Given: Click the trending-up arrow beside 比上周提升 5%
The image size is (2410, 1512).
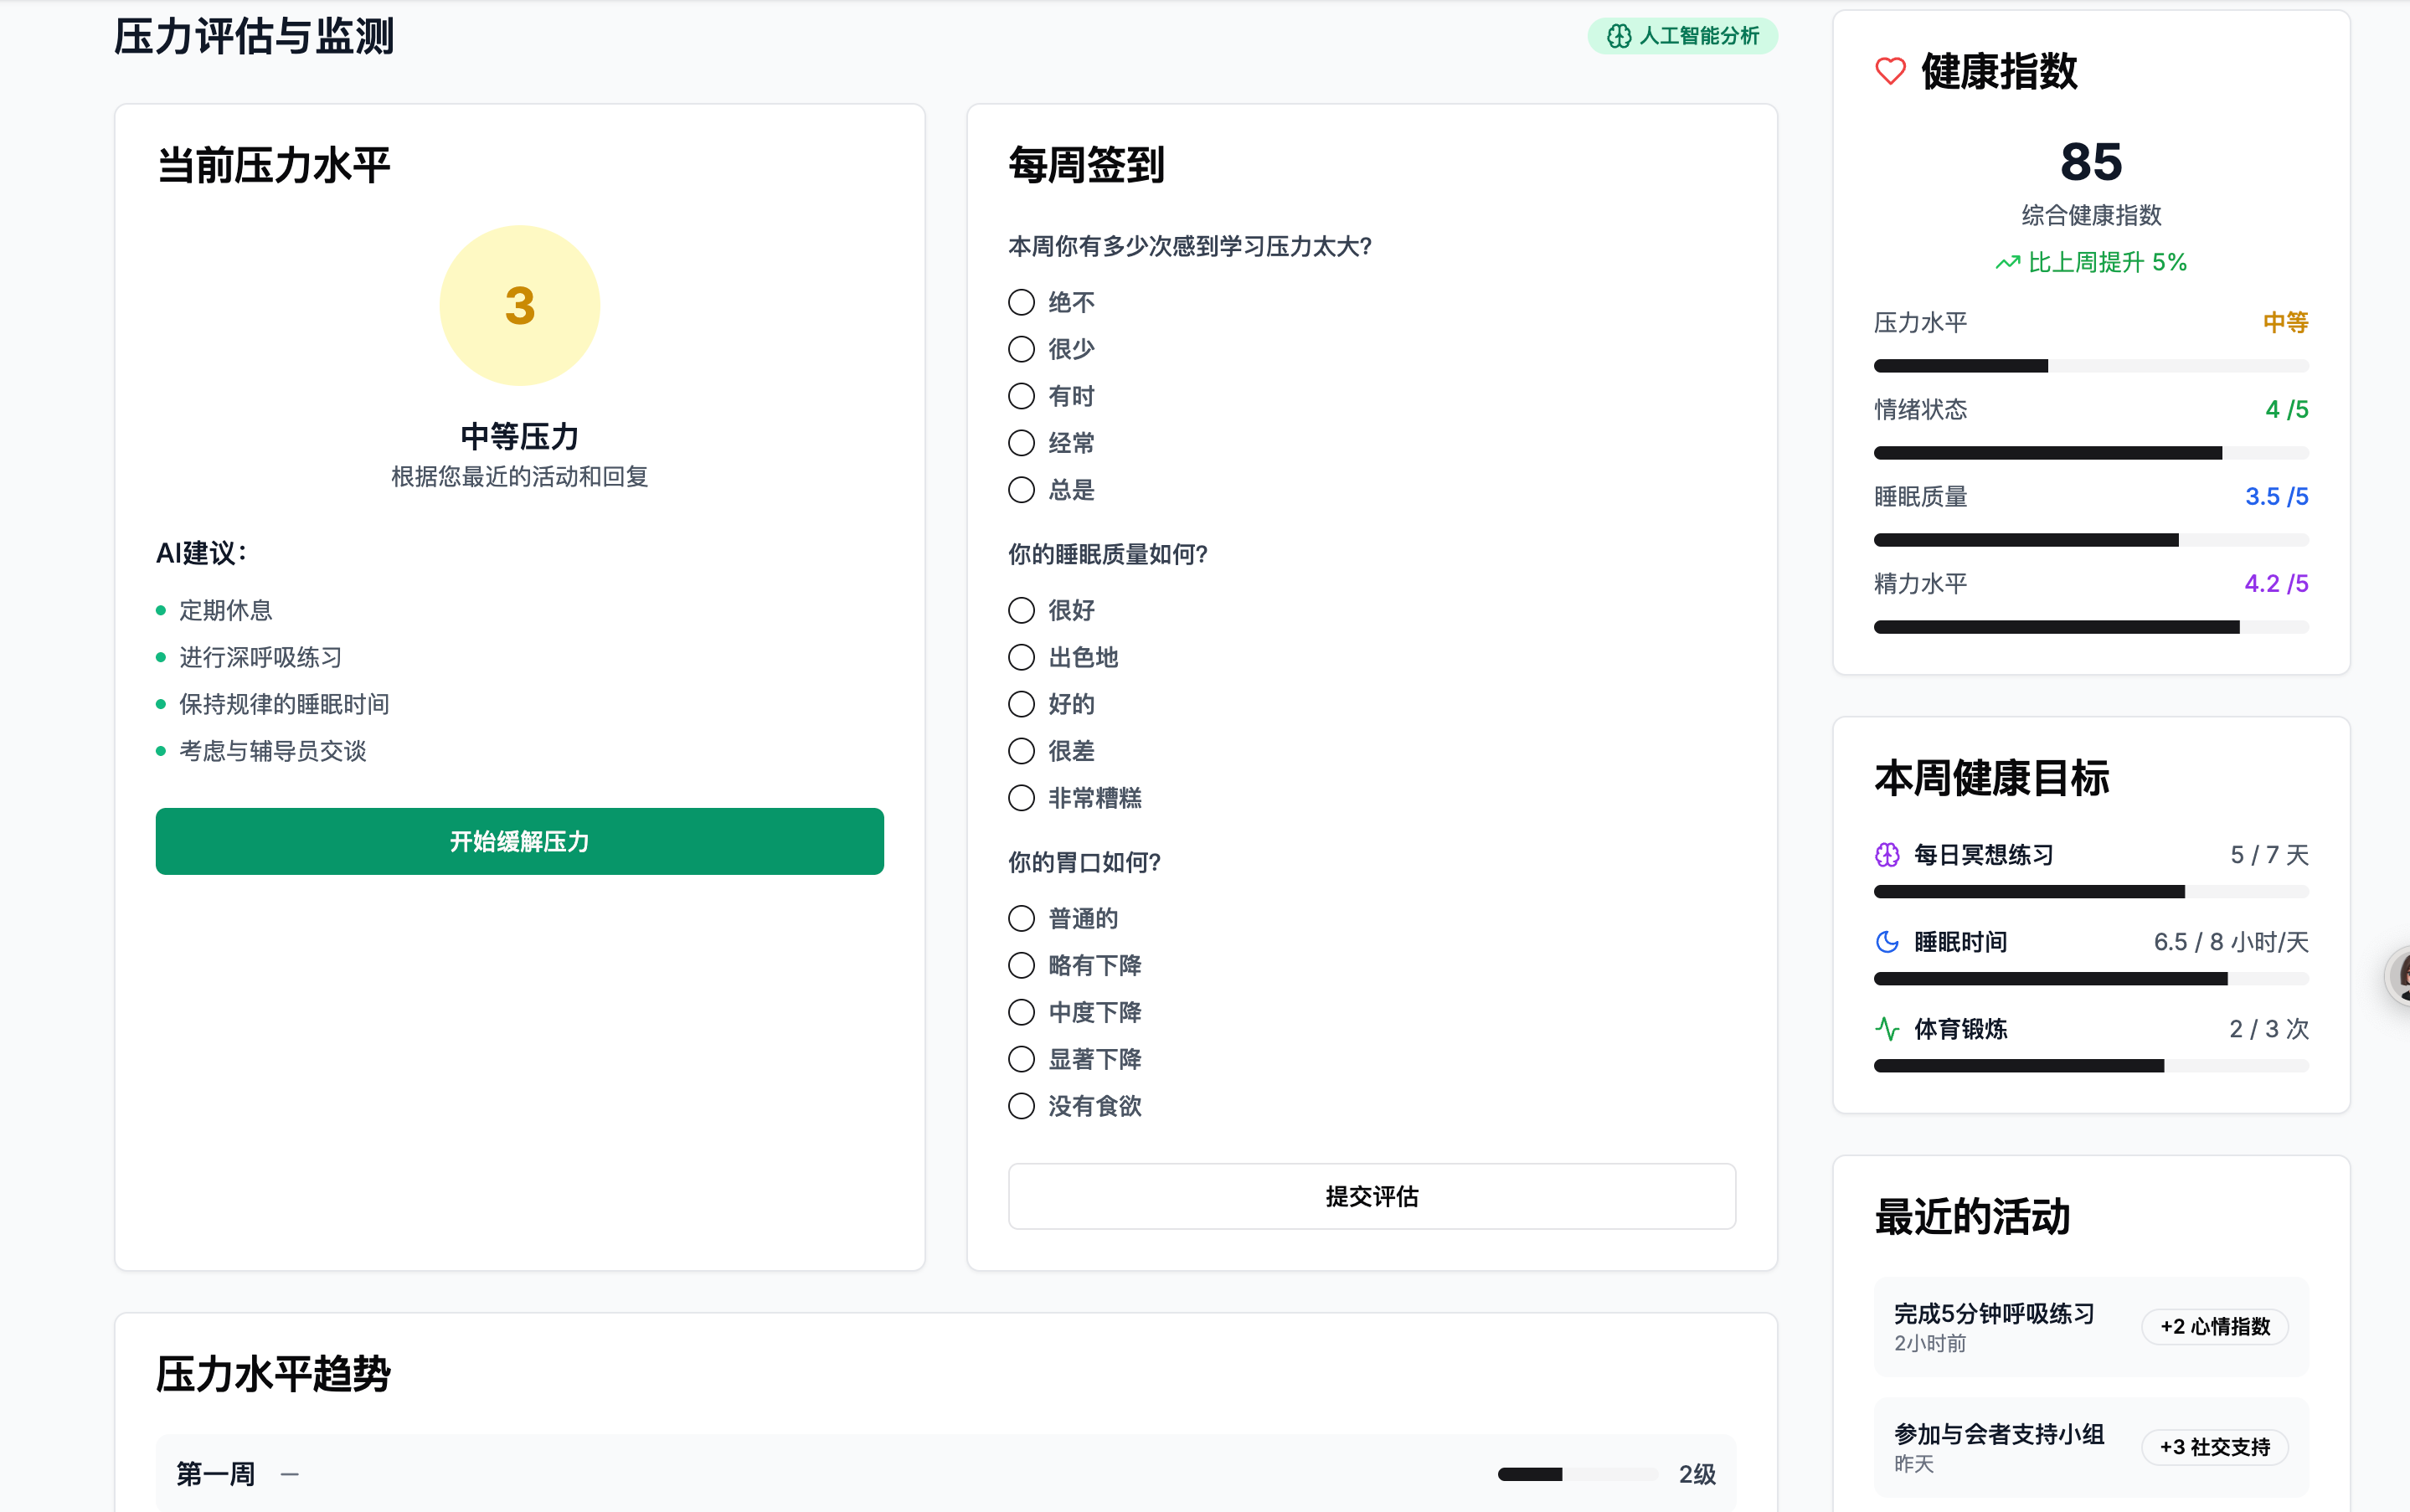Looking at the screenshot, I should pos(2007,263).
